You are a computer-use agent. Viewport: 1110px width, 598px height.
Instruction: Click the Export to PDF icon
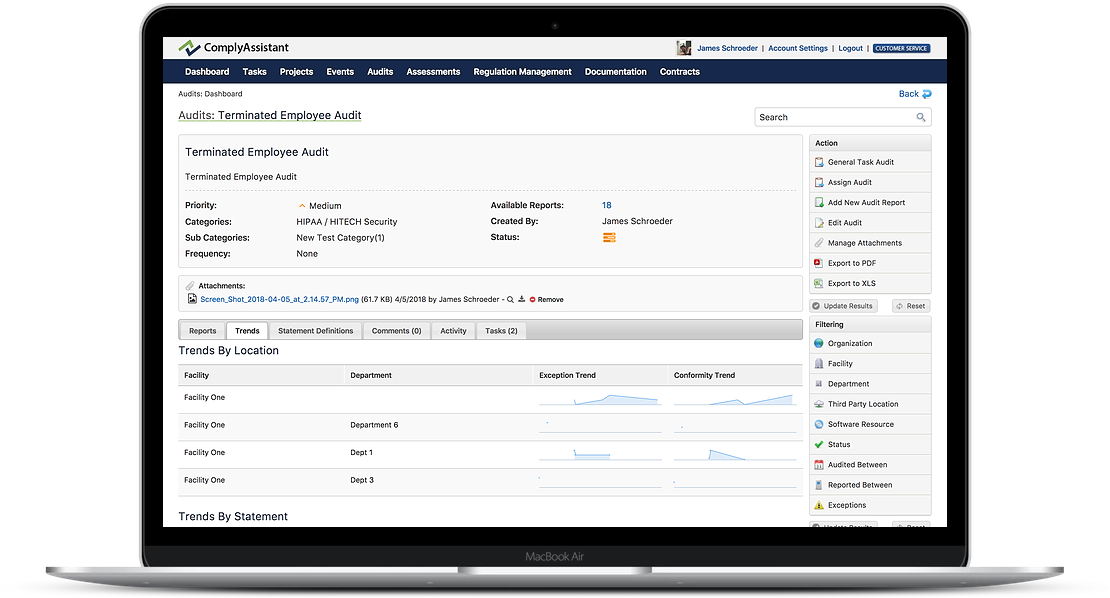[819, 263]
